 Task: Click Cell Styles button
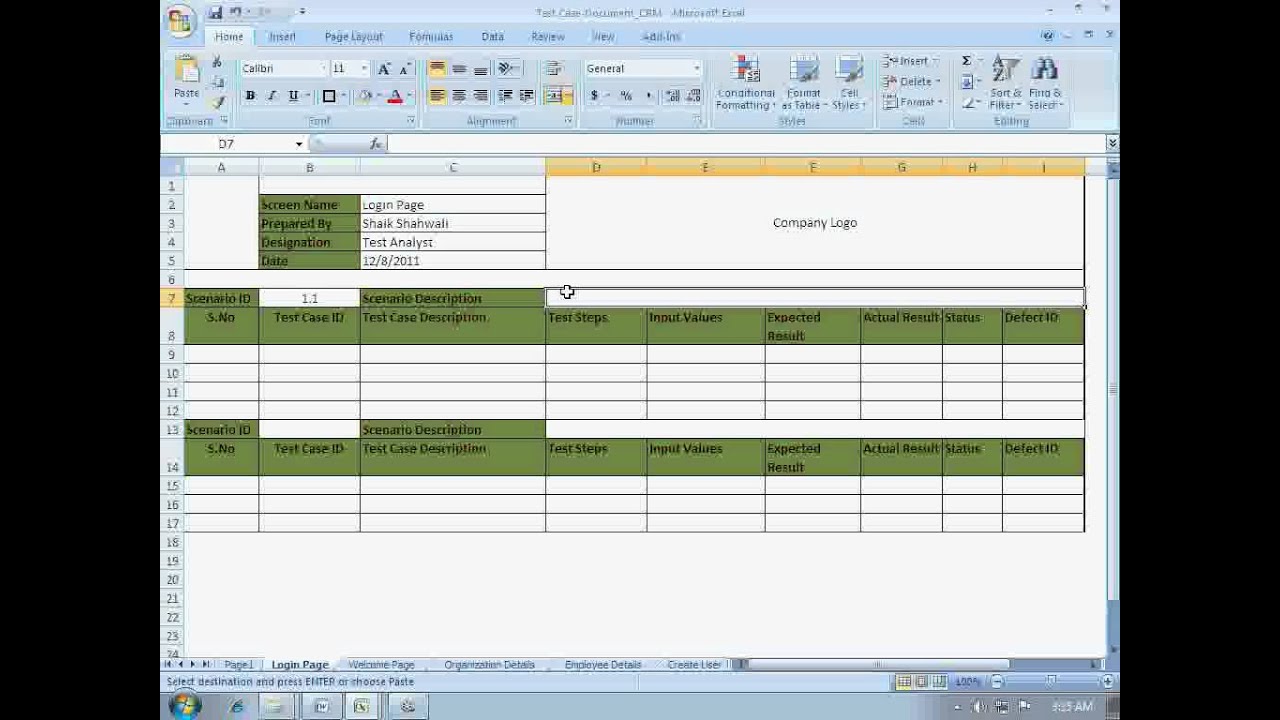[x=848, y=84]
